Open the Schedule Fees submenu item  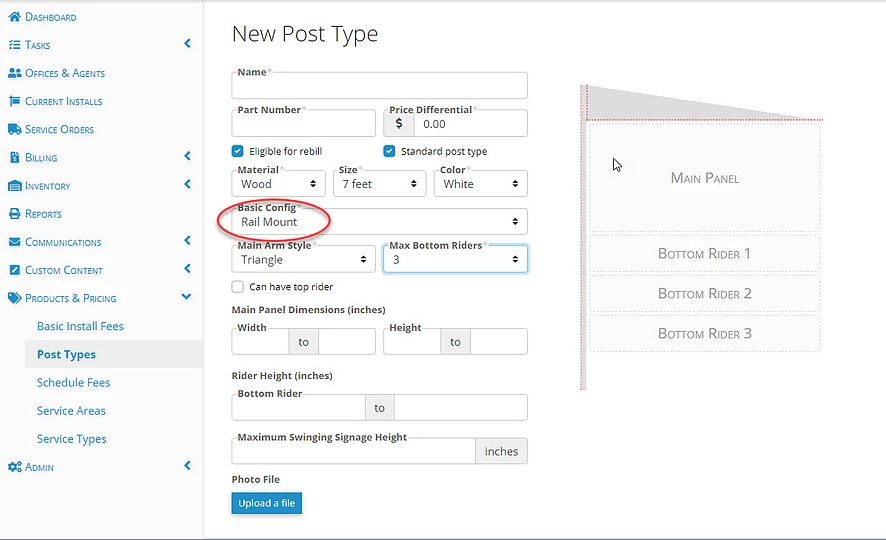click(73, 382)
